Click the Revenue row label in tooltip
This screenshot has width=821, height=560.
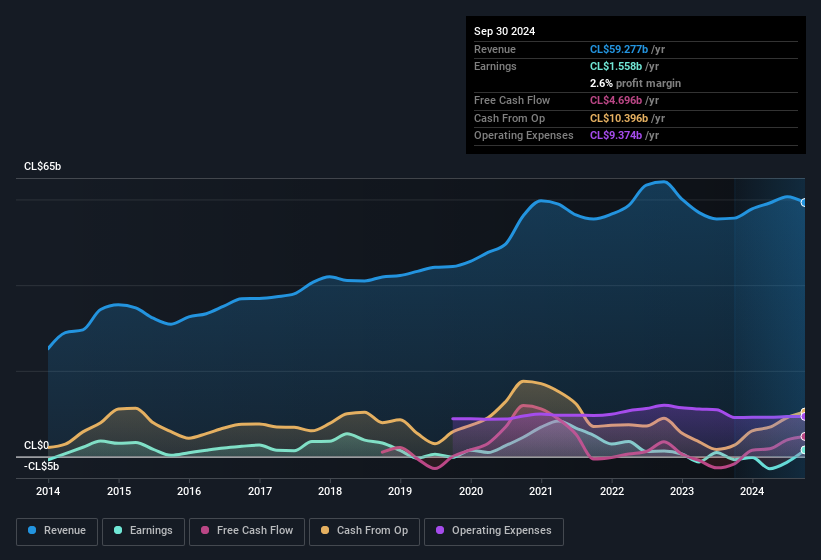point(495,49)
